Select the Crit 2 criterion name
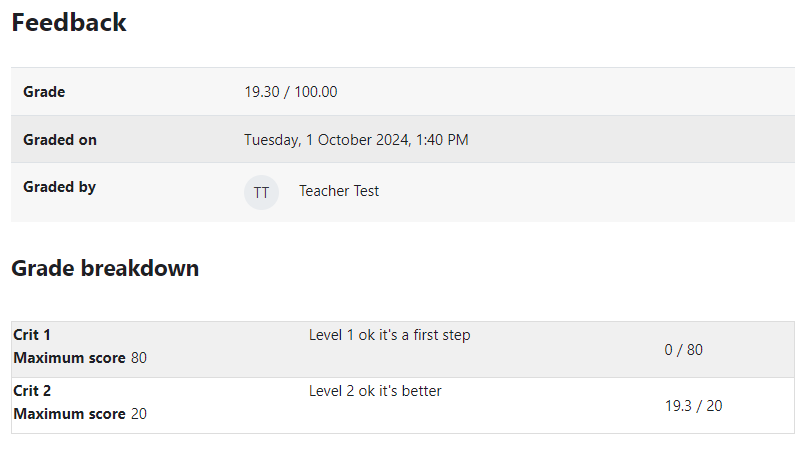This screenshot has height=459, width=809. (x=32, y=391)
